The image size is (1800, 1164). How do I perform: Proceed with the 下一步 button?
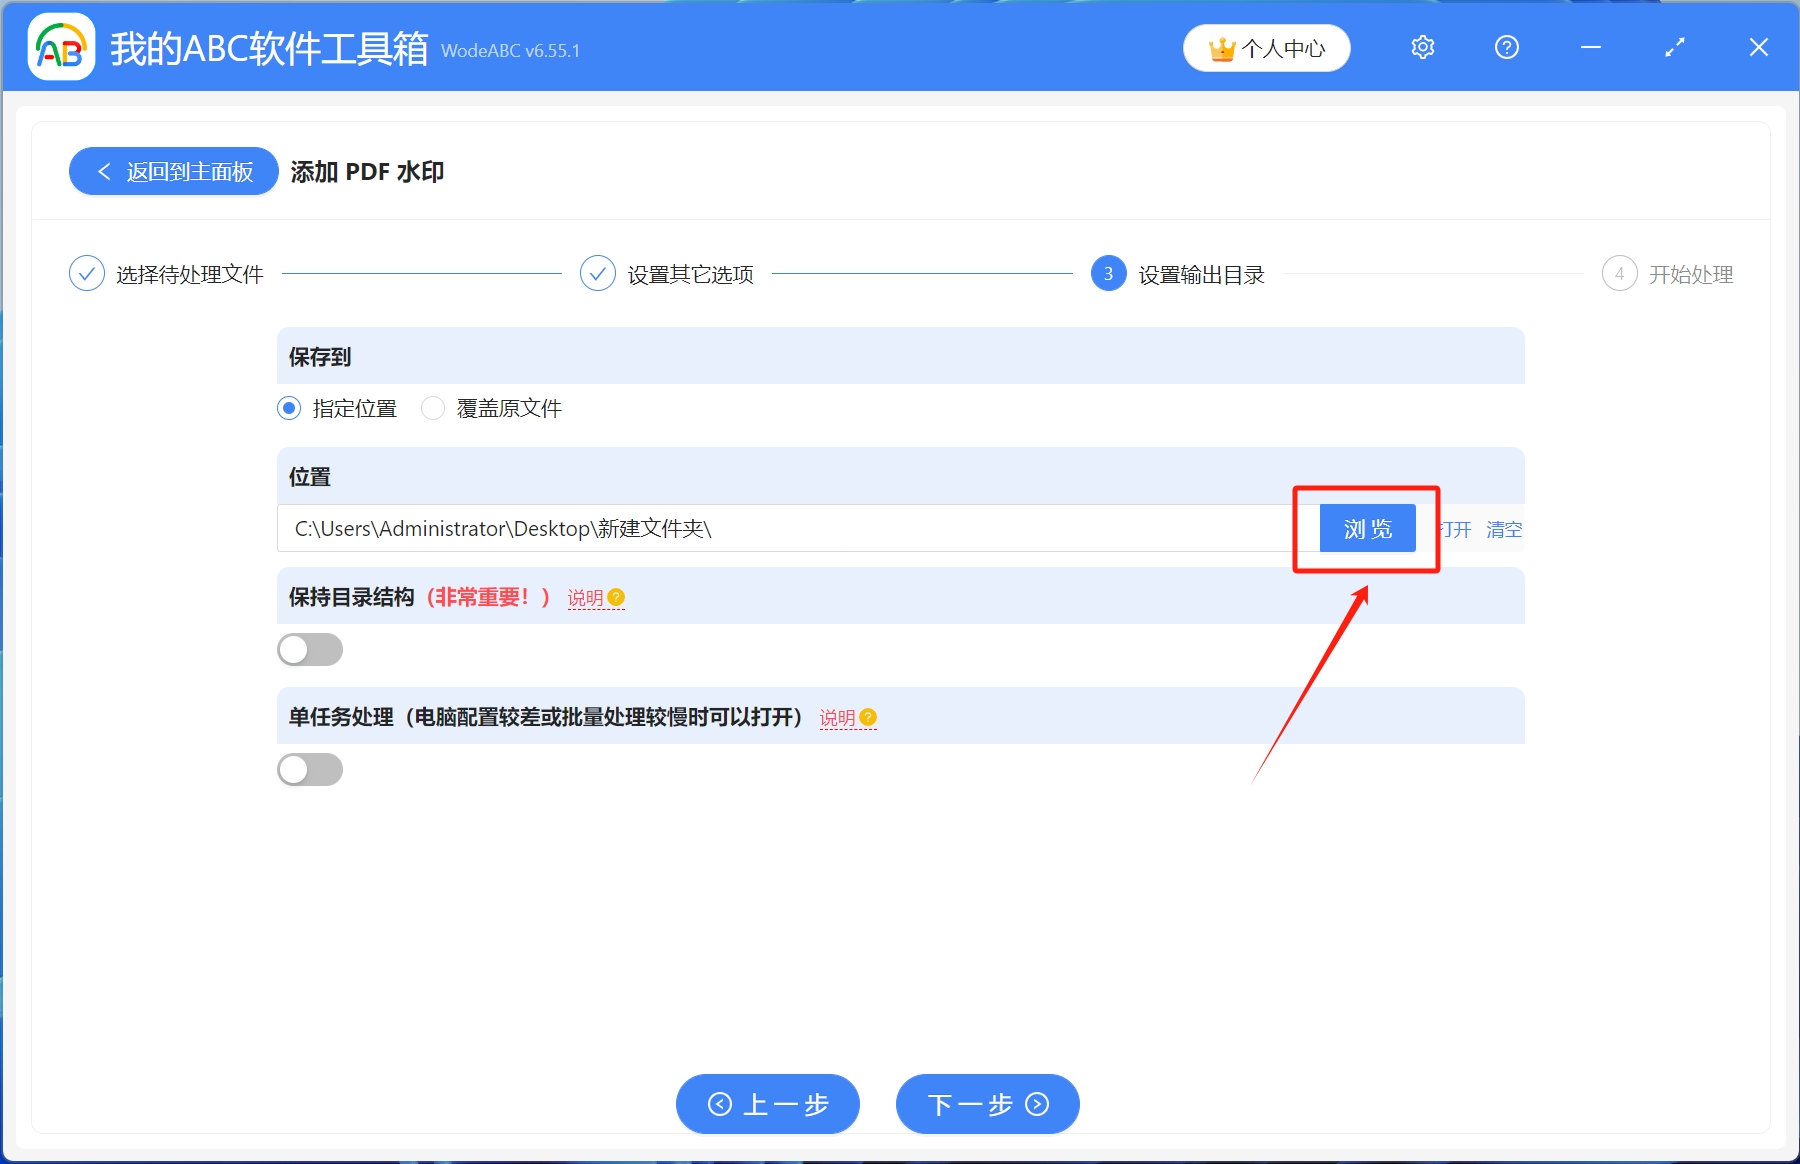click(986, 1104)
